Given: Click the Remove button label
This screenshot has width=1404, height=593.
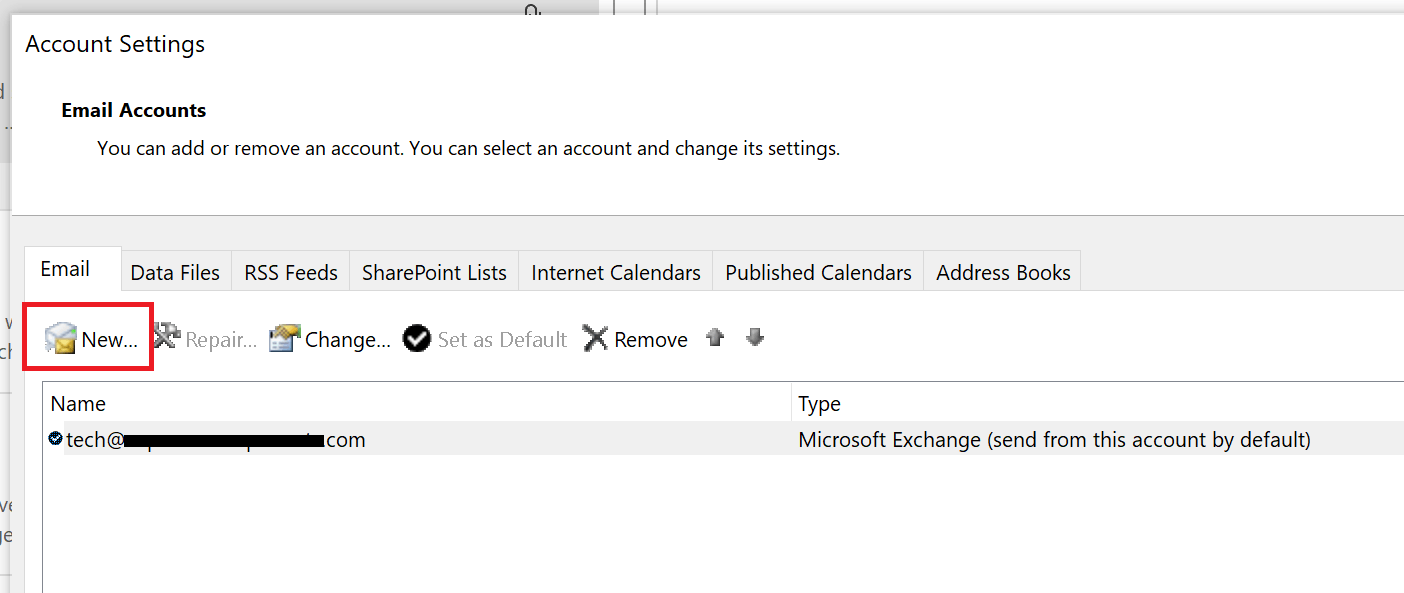Looking at the screenshot, I should point(650,339).
